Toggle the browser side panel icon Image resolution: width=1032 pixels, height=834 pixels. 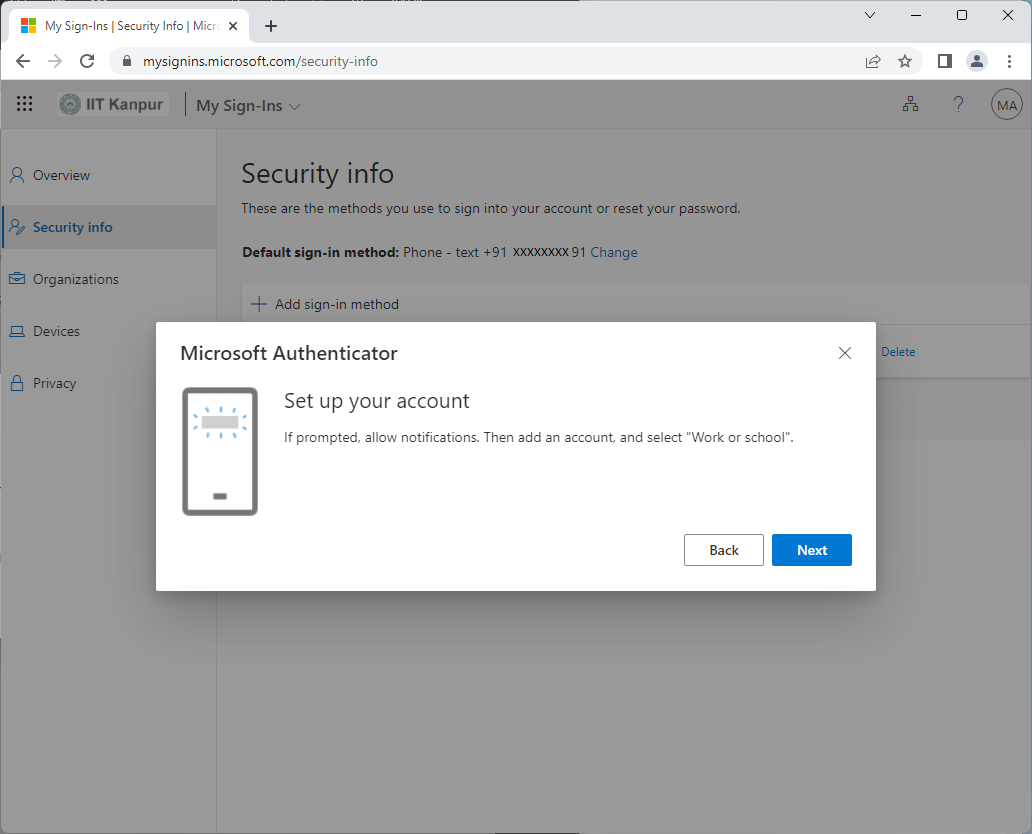[x=944, y=61]
